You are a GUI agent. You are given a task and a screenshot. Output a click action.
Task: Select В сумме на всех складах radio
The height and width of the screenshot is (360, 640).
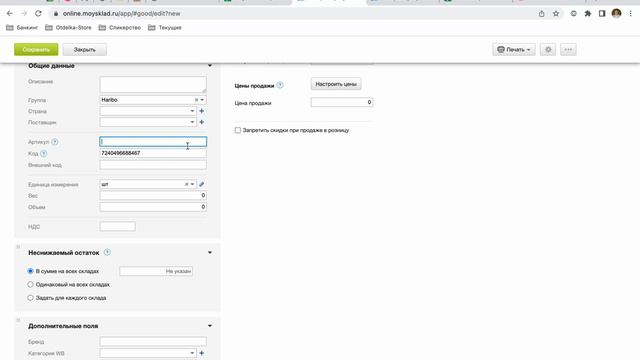click(x=30, y=271)
